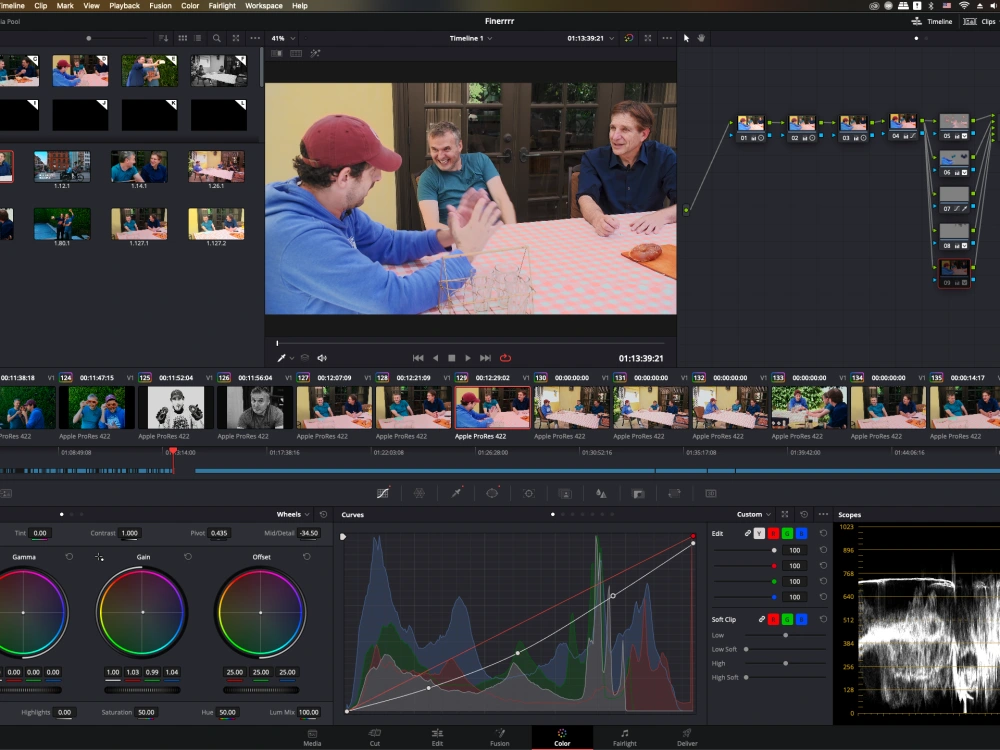The image size is (1000, 750).
Task: Select node 03 in node editor
Action: click(853, 127)
